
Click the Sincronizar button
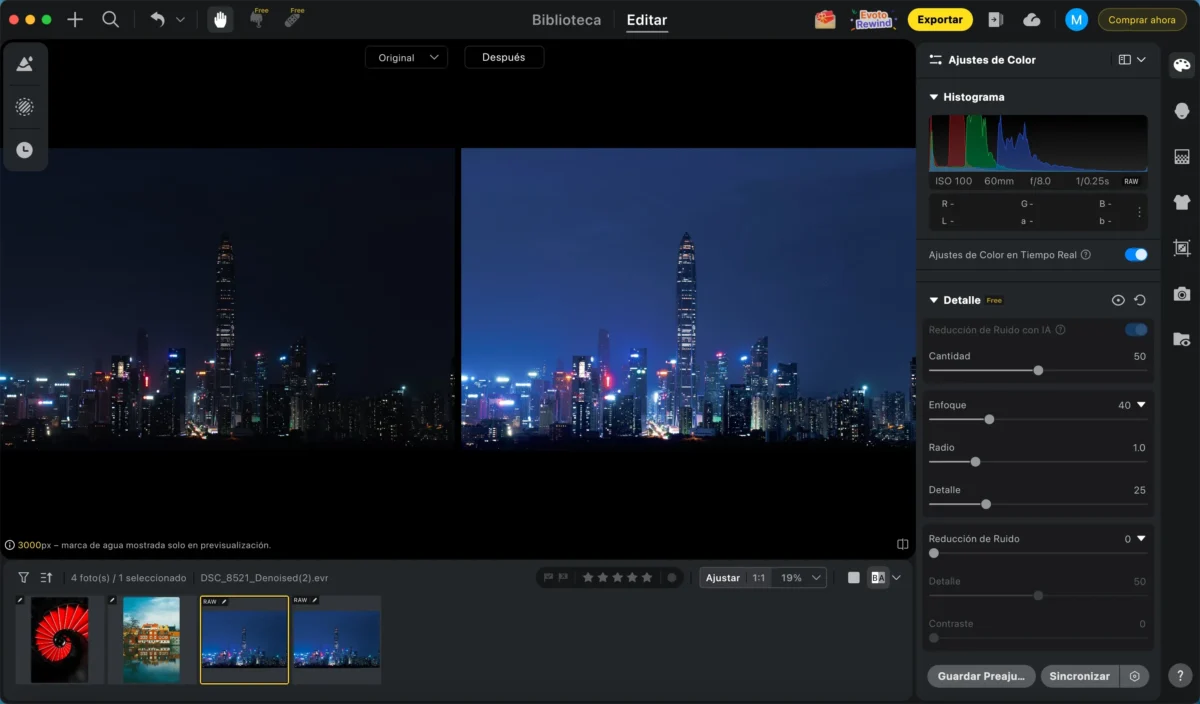click(x=1079, y=676)
